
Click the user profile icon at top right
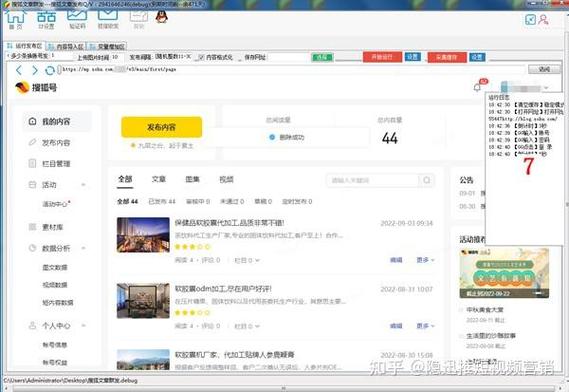543,19
